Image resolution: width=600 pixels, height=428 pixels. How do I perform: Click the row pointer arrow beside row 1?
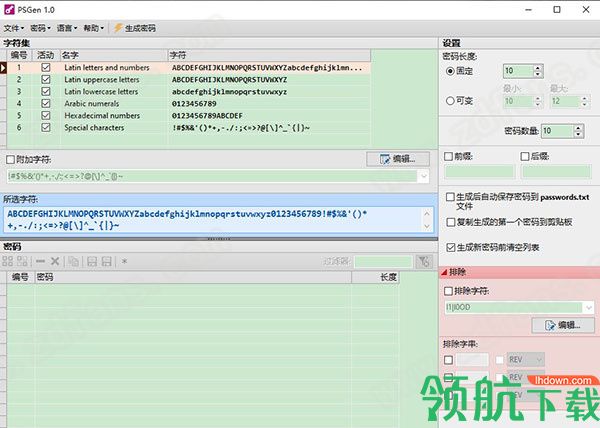point(3,68)
